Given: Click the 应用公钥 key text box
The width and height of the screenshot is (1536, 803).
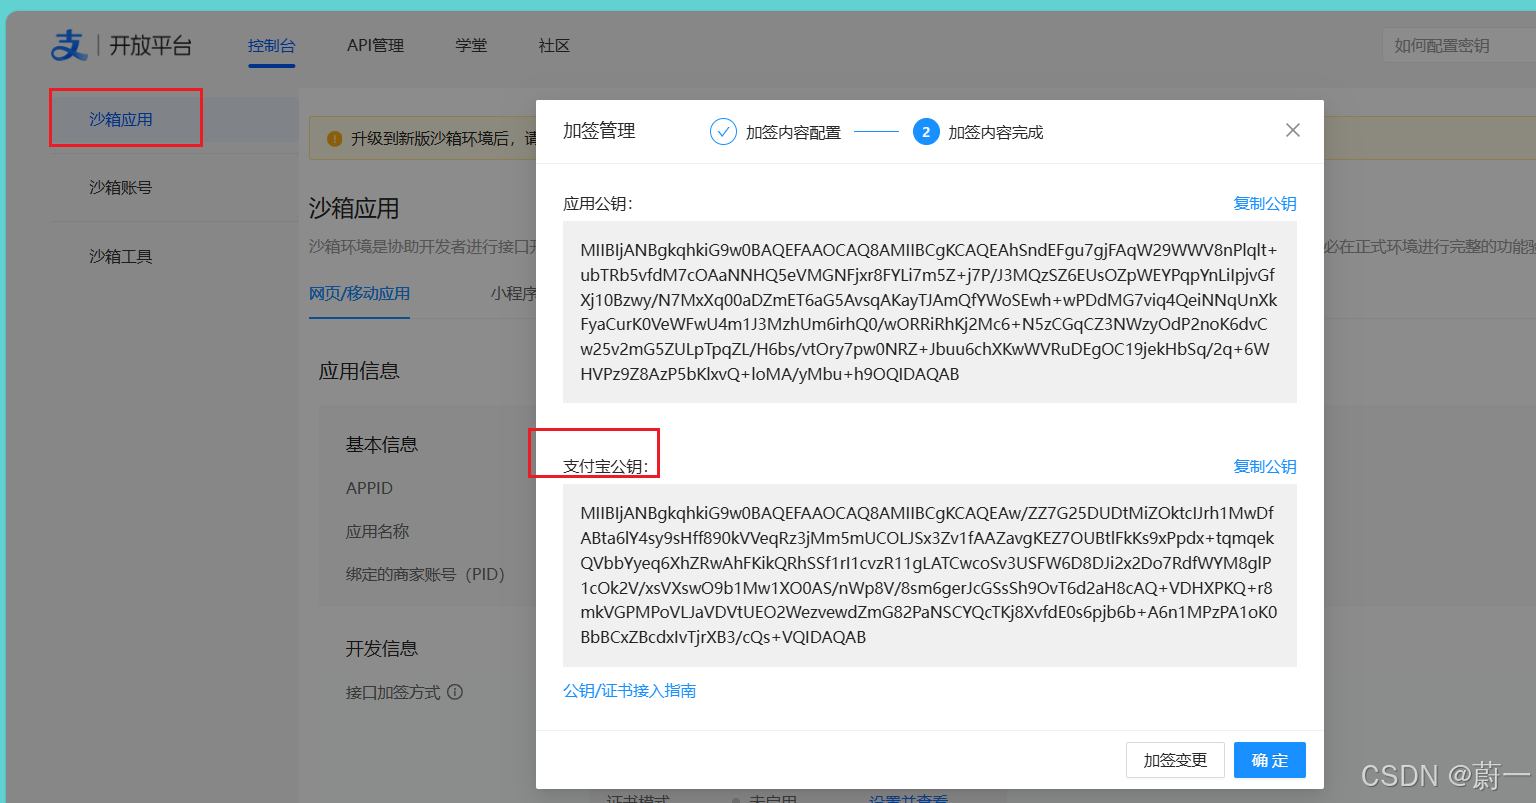Looking at the screenshot, I should point(930,312).
